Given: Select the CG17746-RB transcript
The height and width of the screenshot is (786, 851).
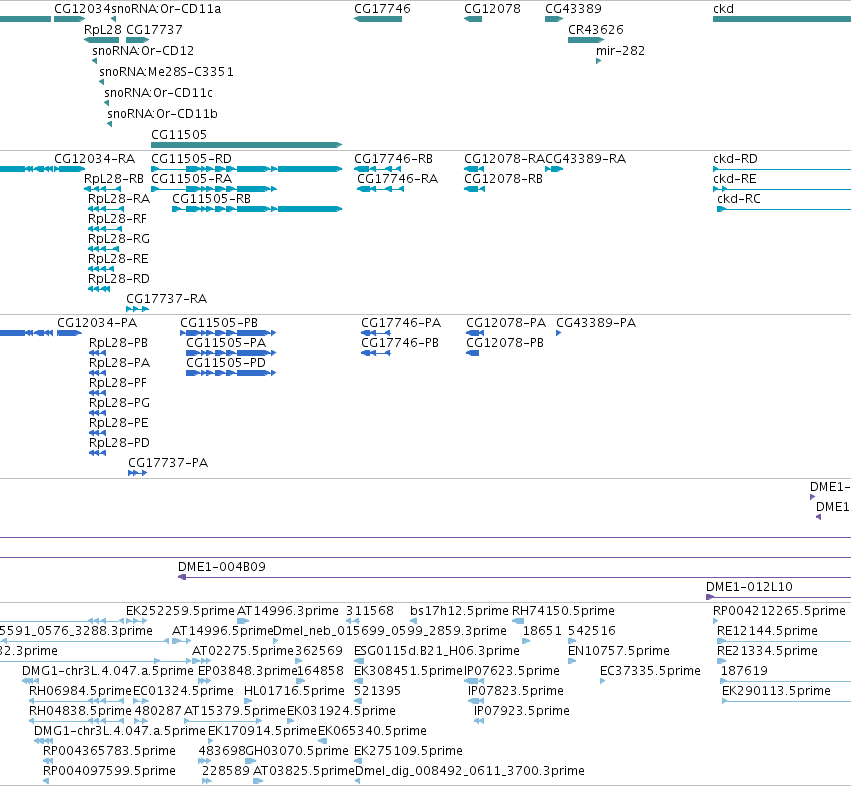Looking at the screenshot, I should tap(378, 169).
